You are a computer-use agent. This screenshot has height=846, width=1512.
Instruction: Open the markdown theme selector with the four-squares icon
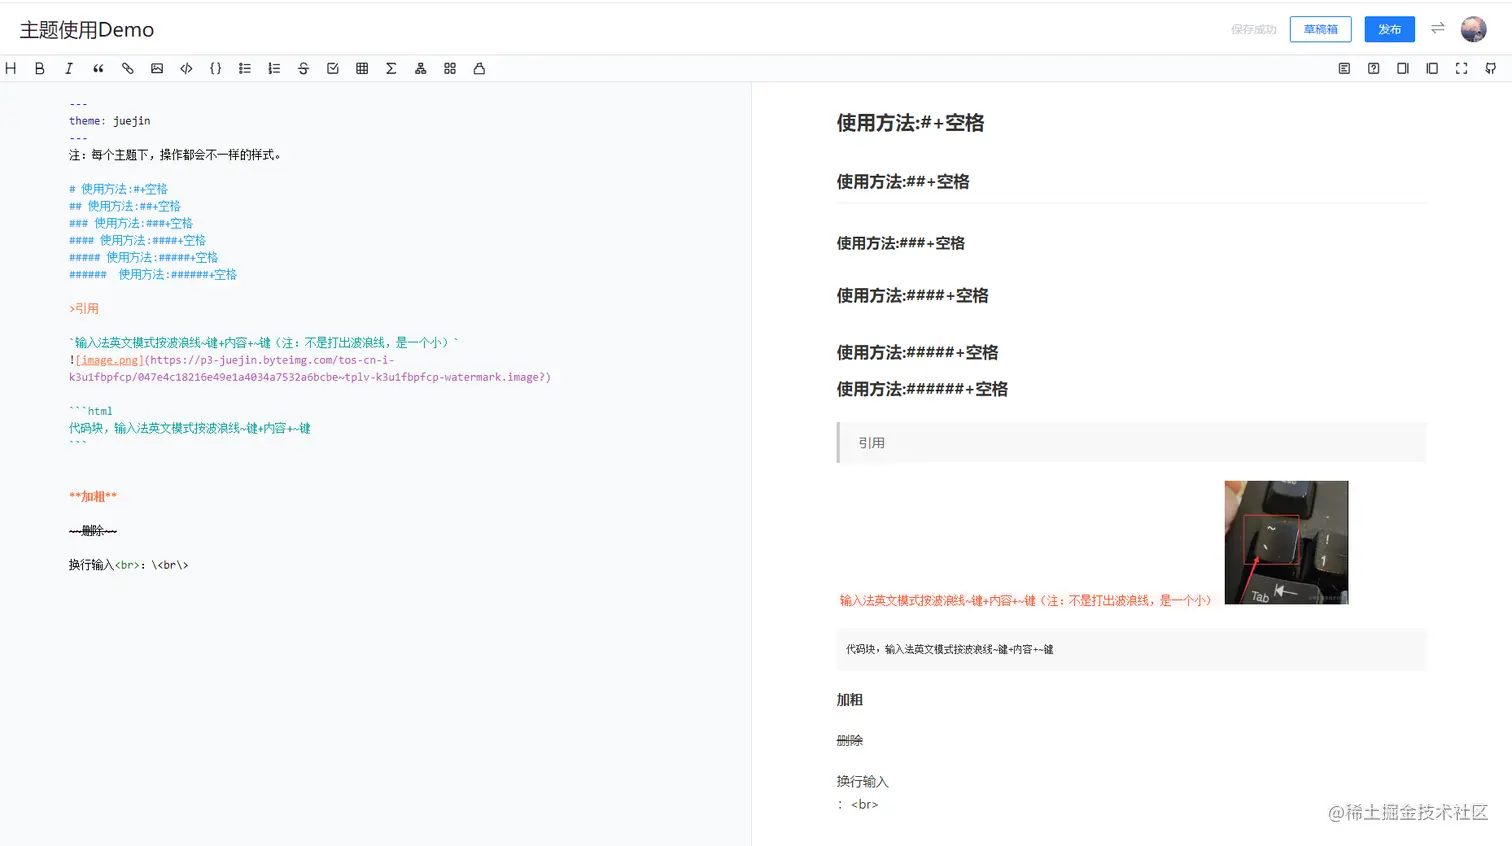point(450,69)
